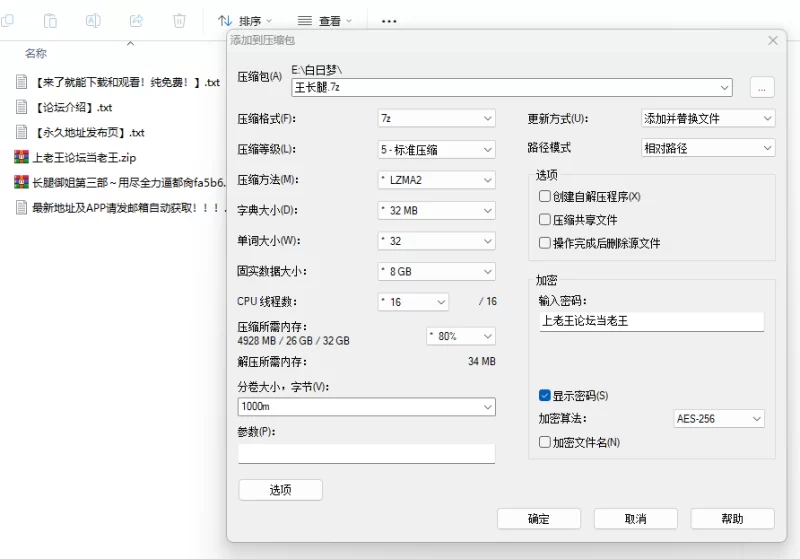Check 操作完成后删除源文件 option
Image resolution: width=800 pixels, height=559 pixels.
point(544,243)
